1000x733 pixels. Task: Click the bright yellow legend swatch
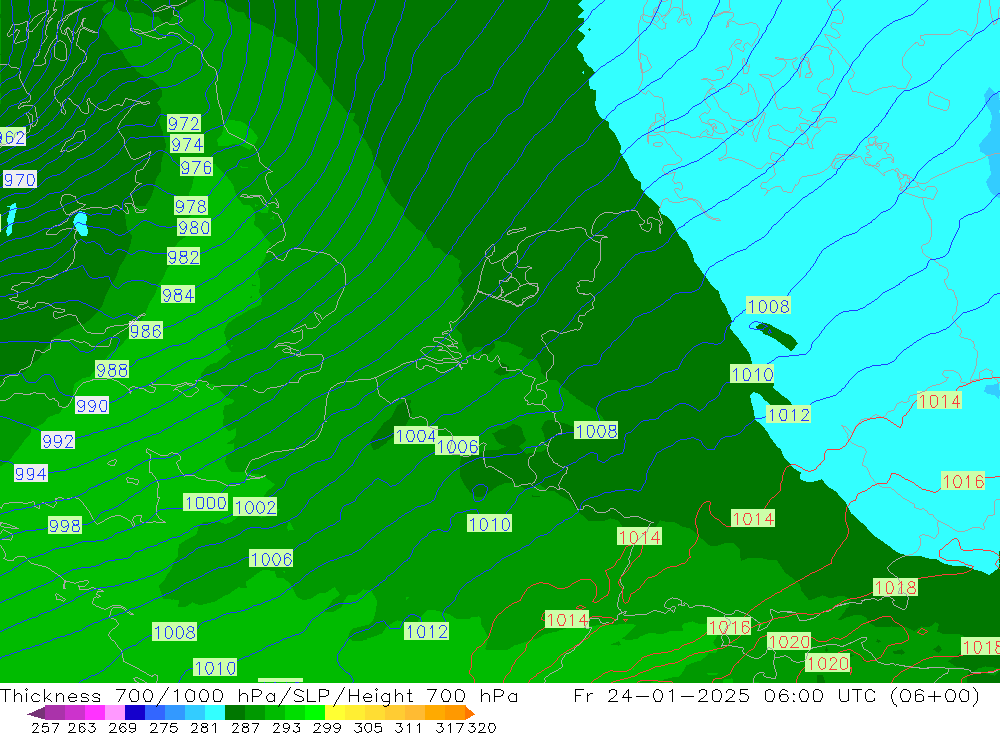[335, 713]
